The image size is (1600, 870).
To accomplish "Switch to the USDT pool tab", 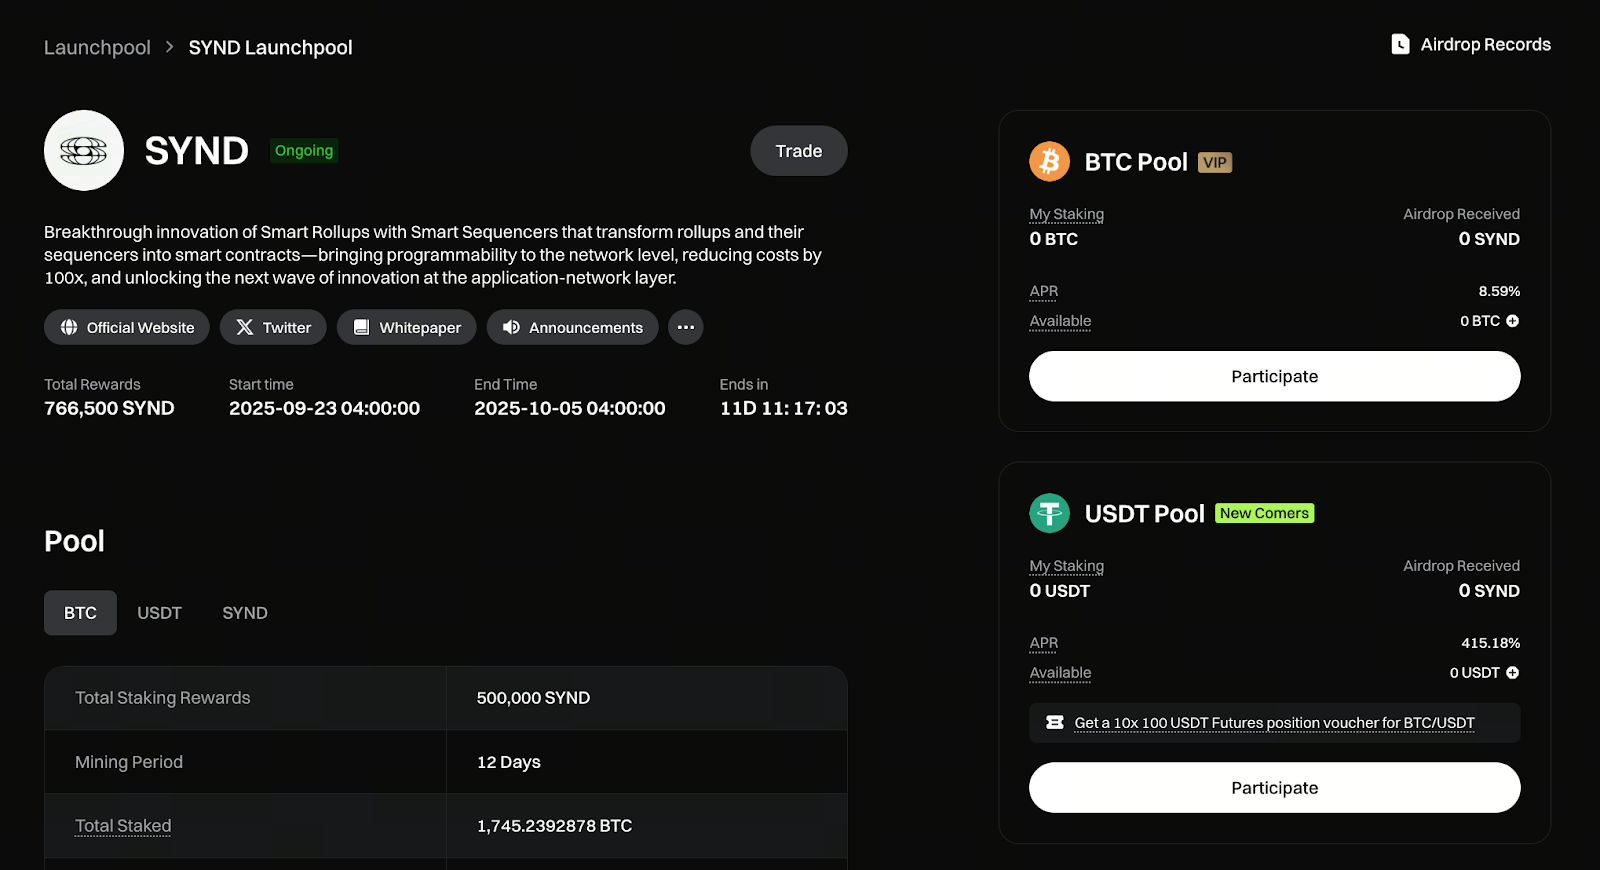I will [159, 613].
